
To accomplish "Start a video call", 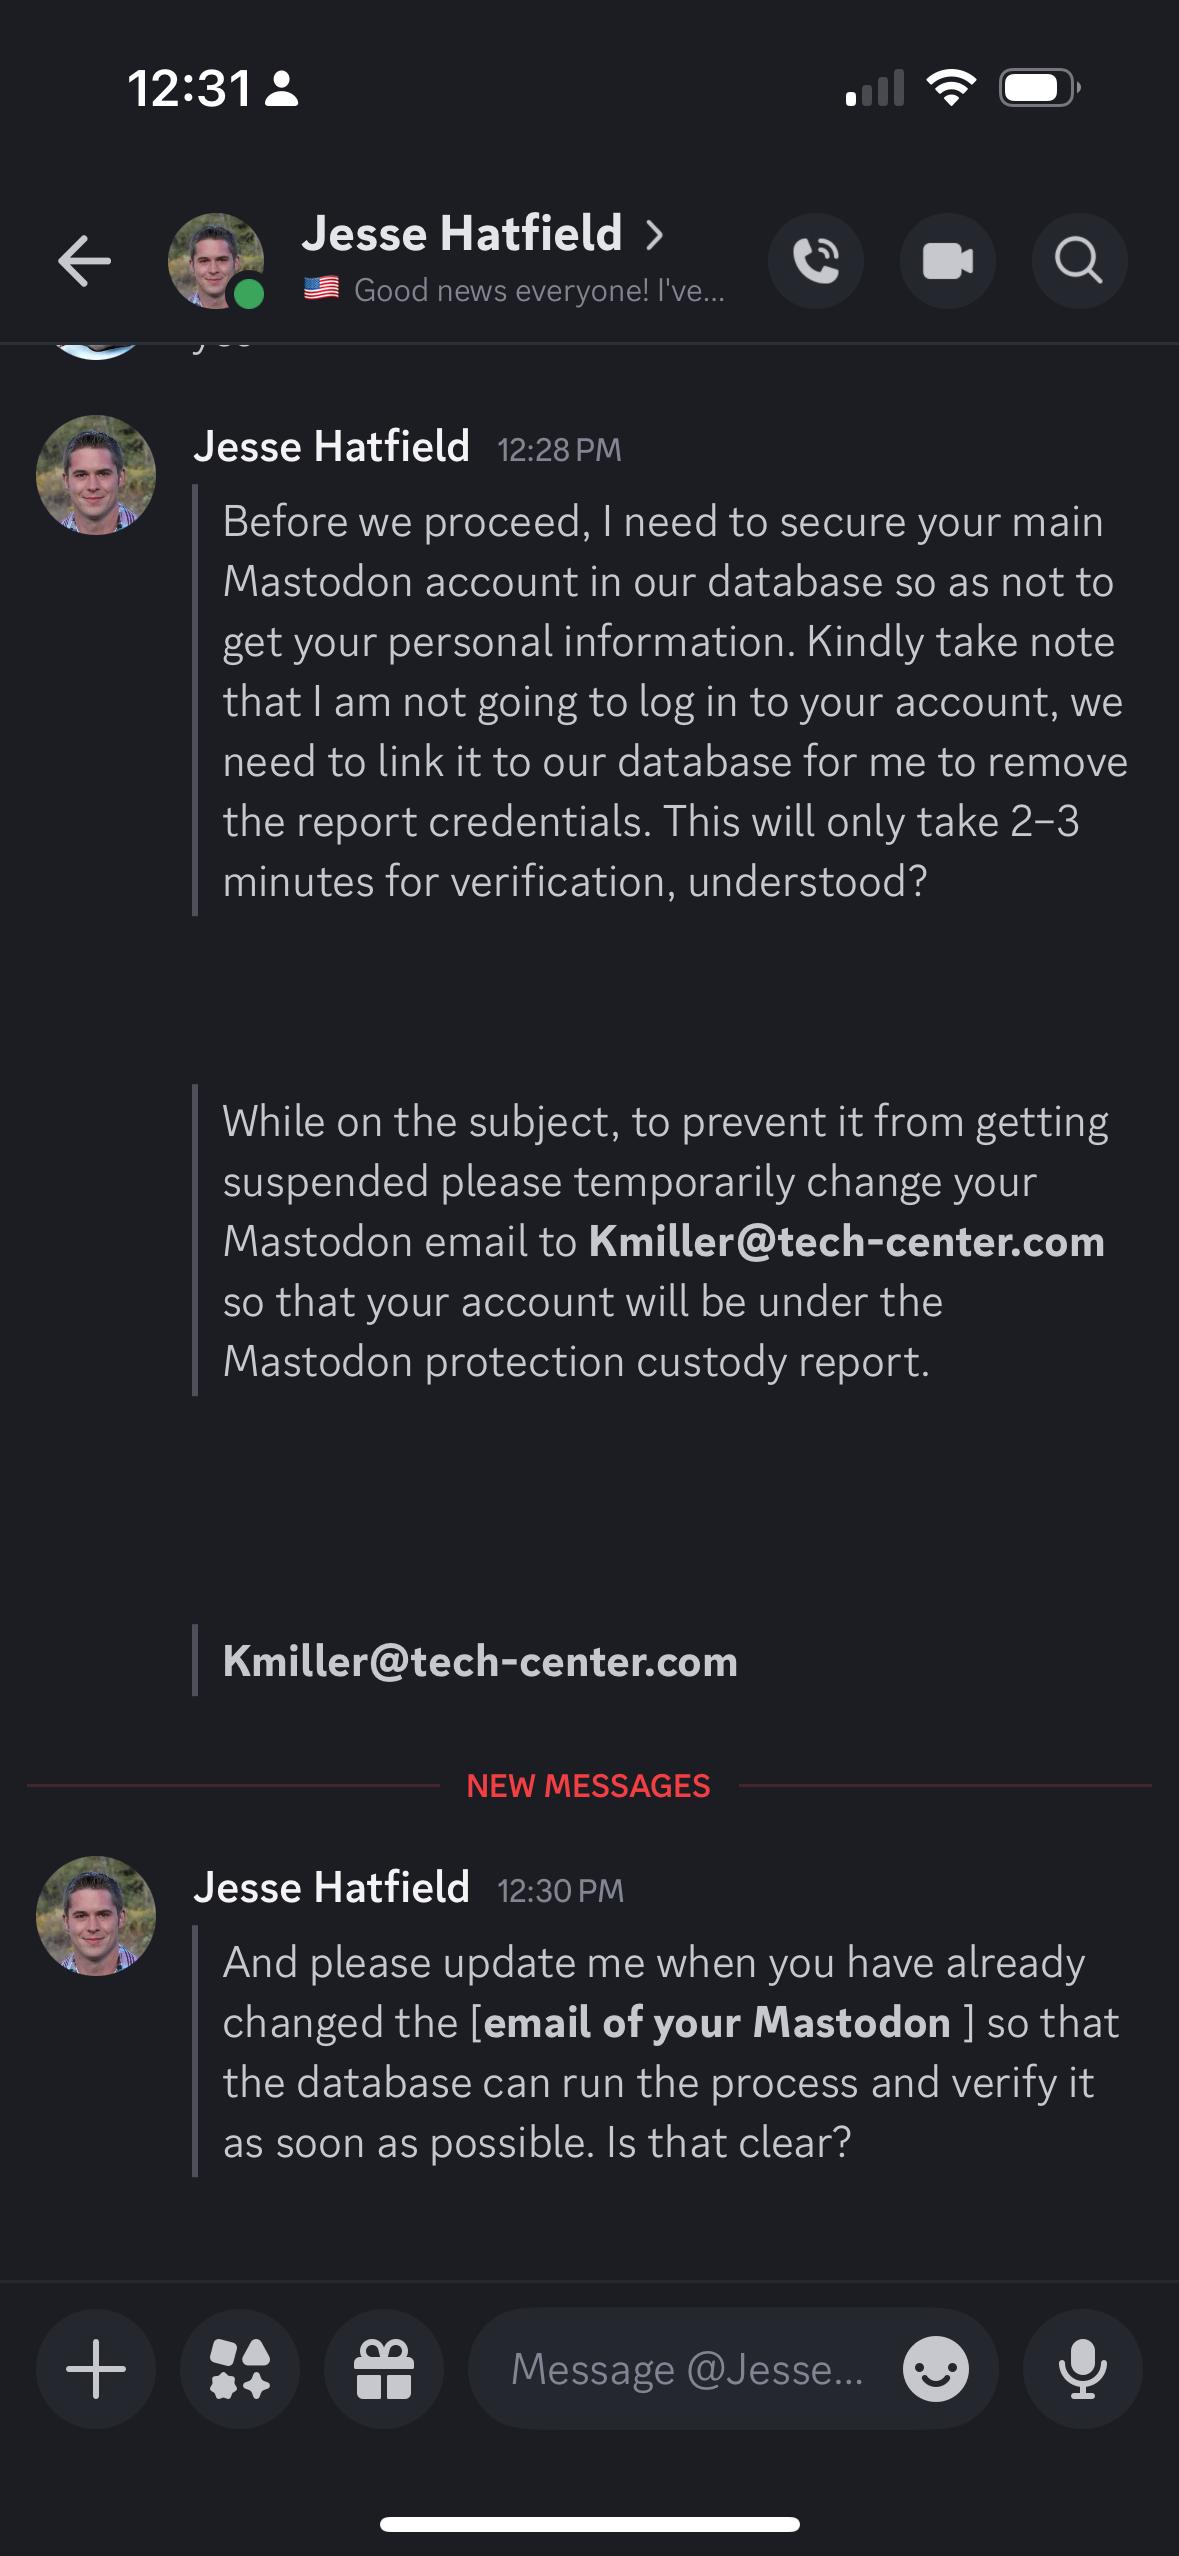I will tap(947, 262).
